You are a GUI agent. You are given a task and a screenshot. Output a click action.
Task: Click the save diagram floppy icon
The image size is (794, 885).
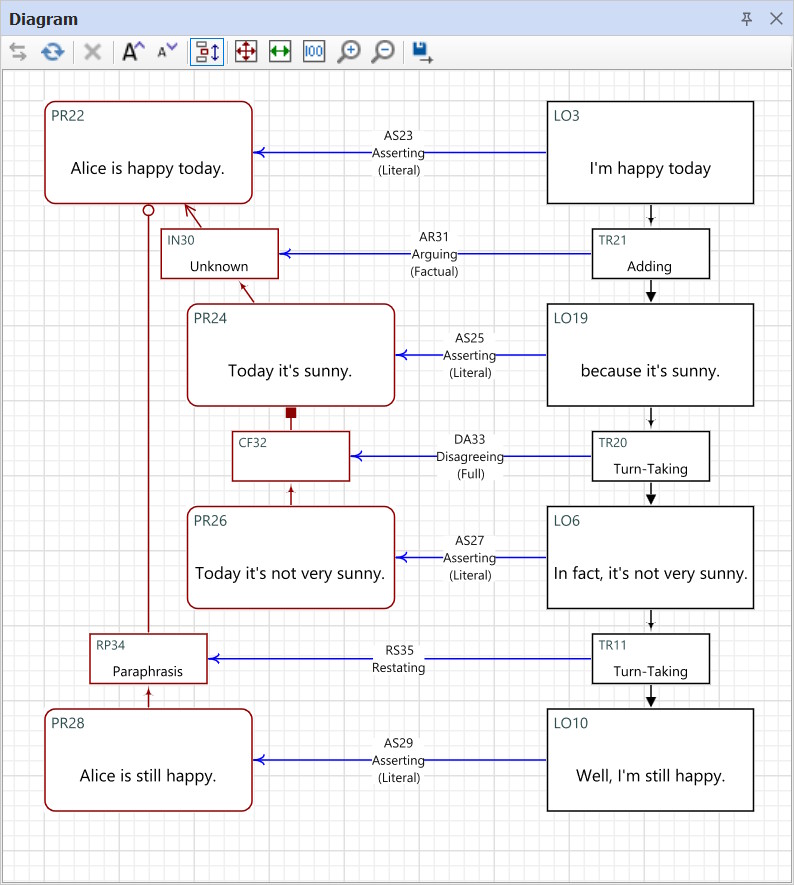click(x=422, y=52)
